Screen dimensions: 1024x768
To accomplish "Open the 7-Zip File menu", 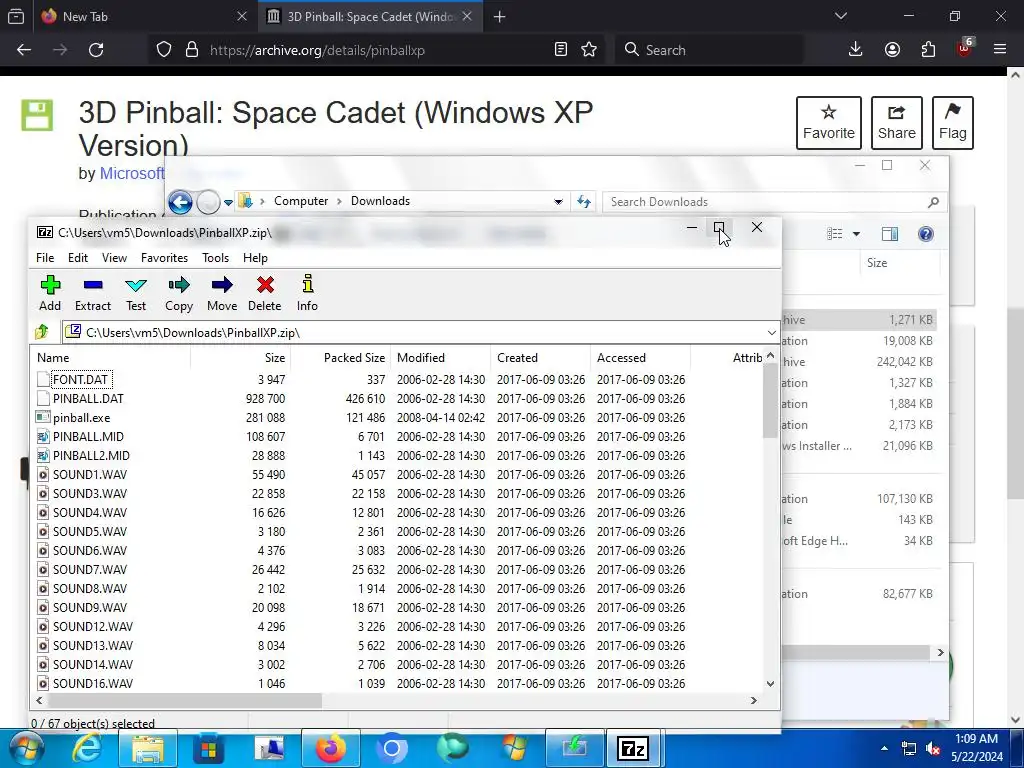I will [45, 258].
